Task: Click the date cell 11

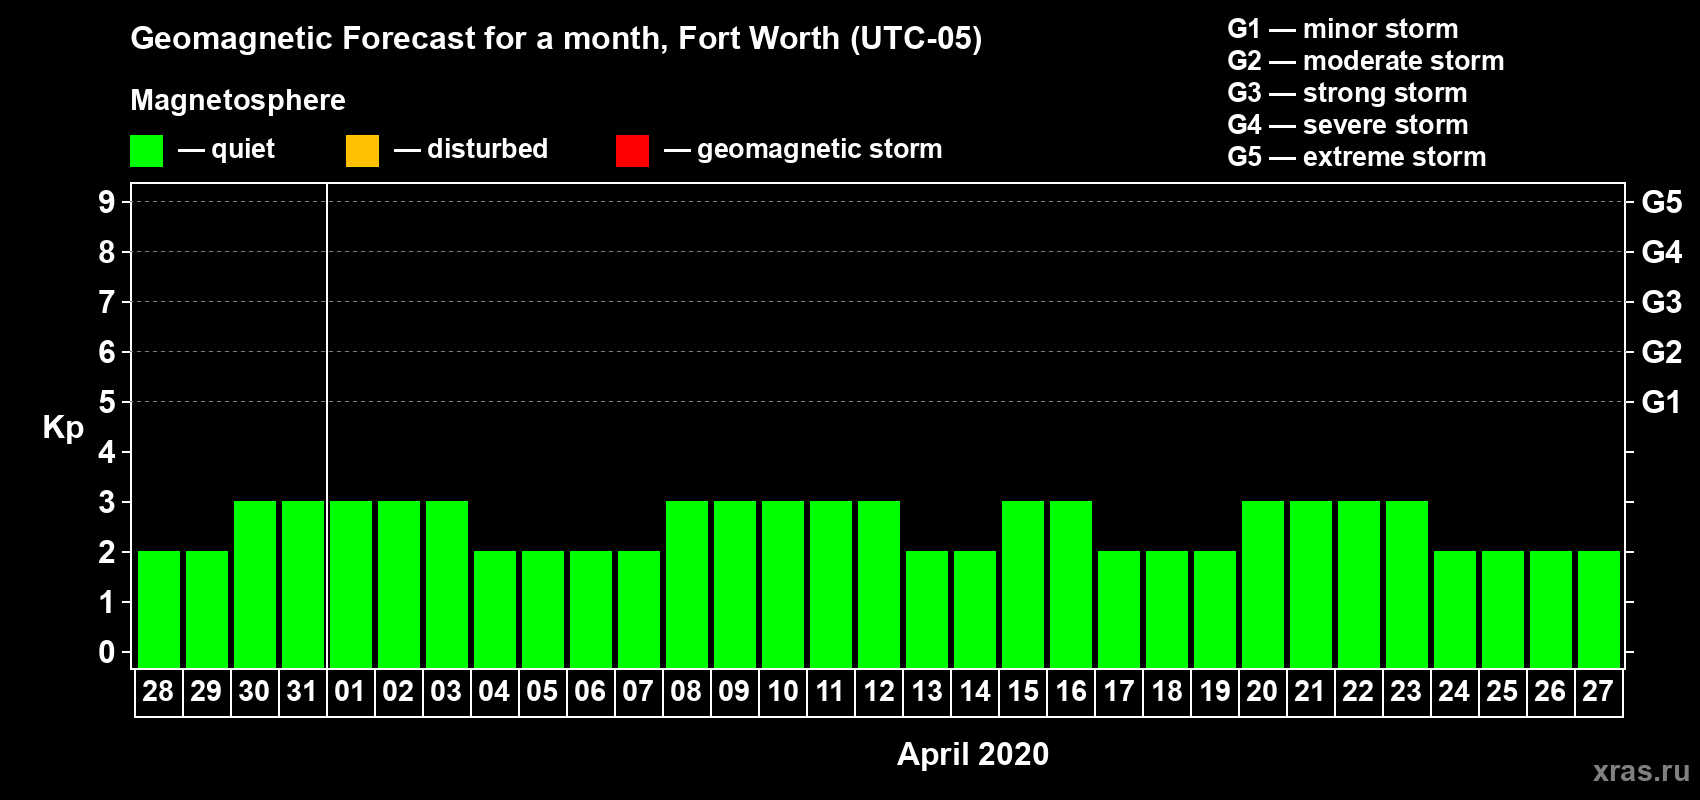Action: [830, 692]
